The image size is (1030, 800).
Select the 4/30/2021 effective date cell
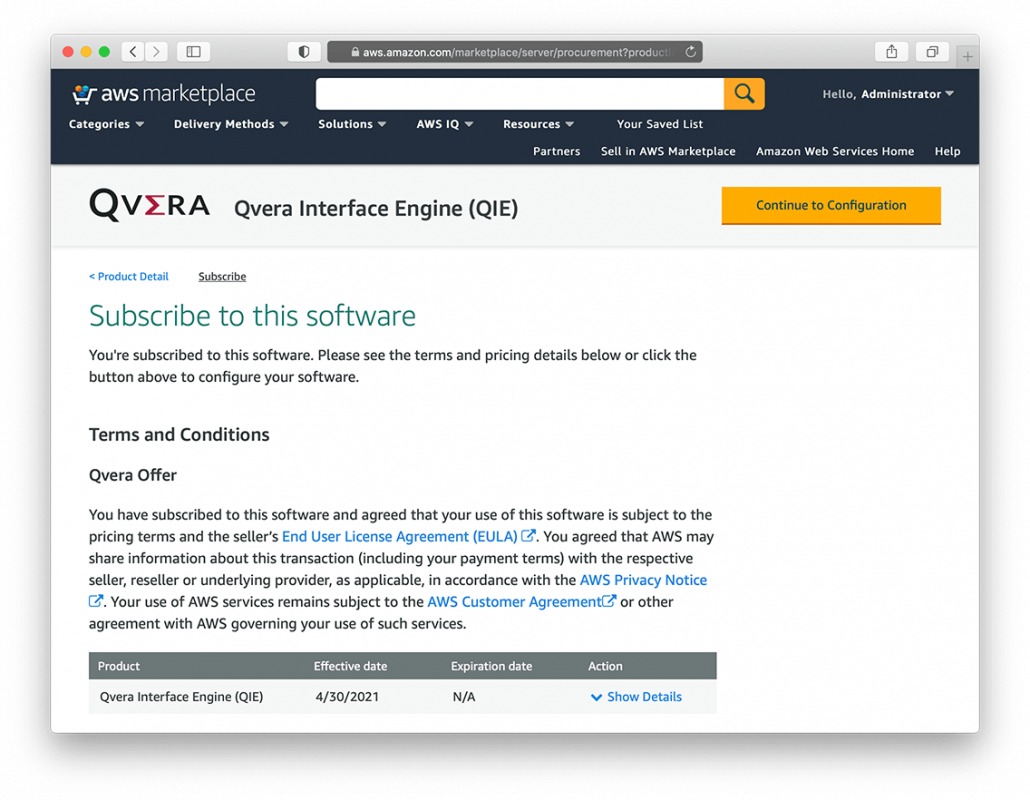pyautogui.click(x=347, y=697)
